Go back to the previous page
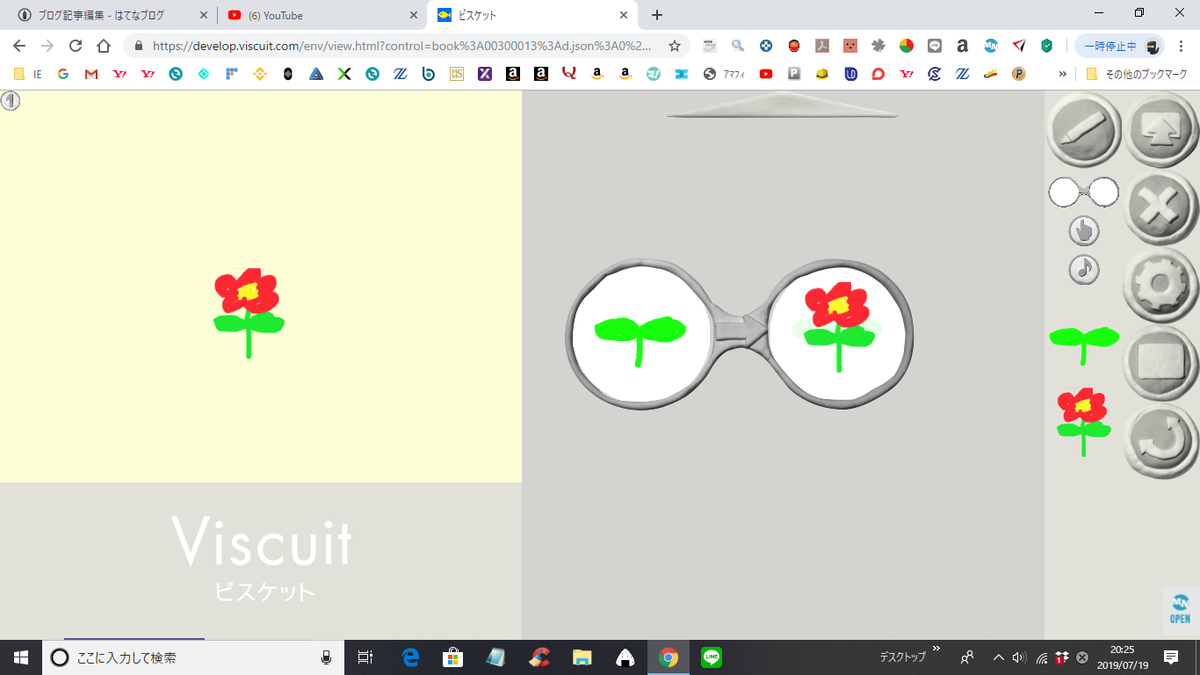The image size is (1200, 675). (x=19, y=46)
